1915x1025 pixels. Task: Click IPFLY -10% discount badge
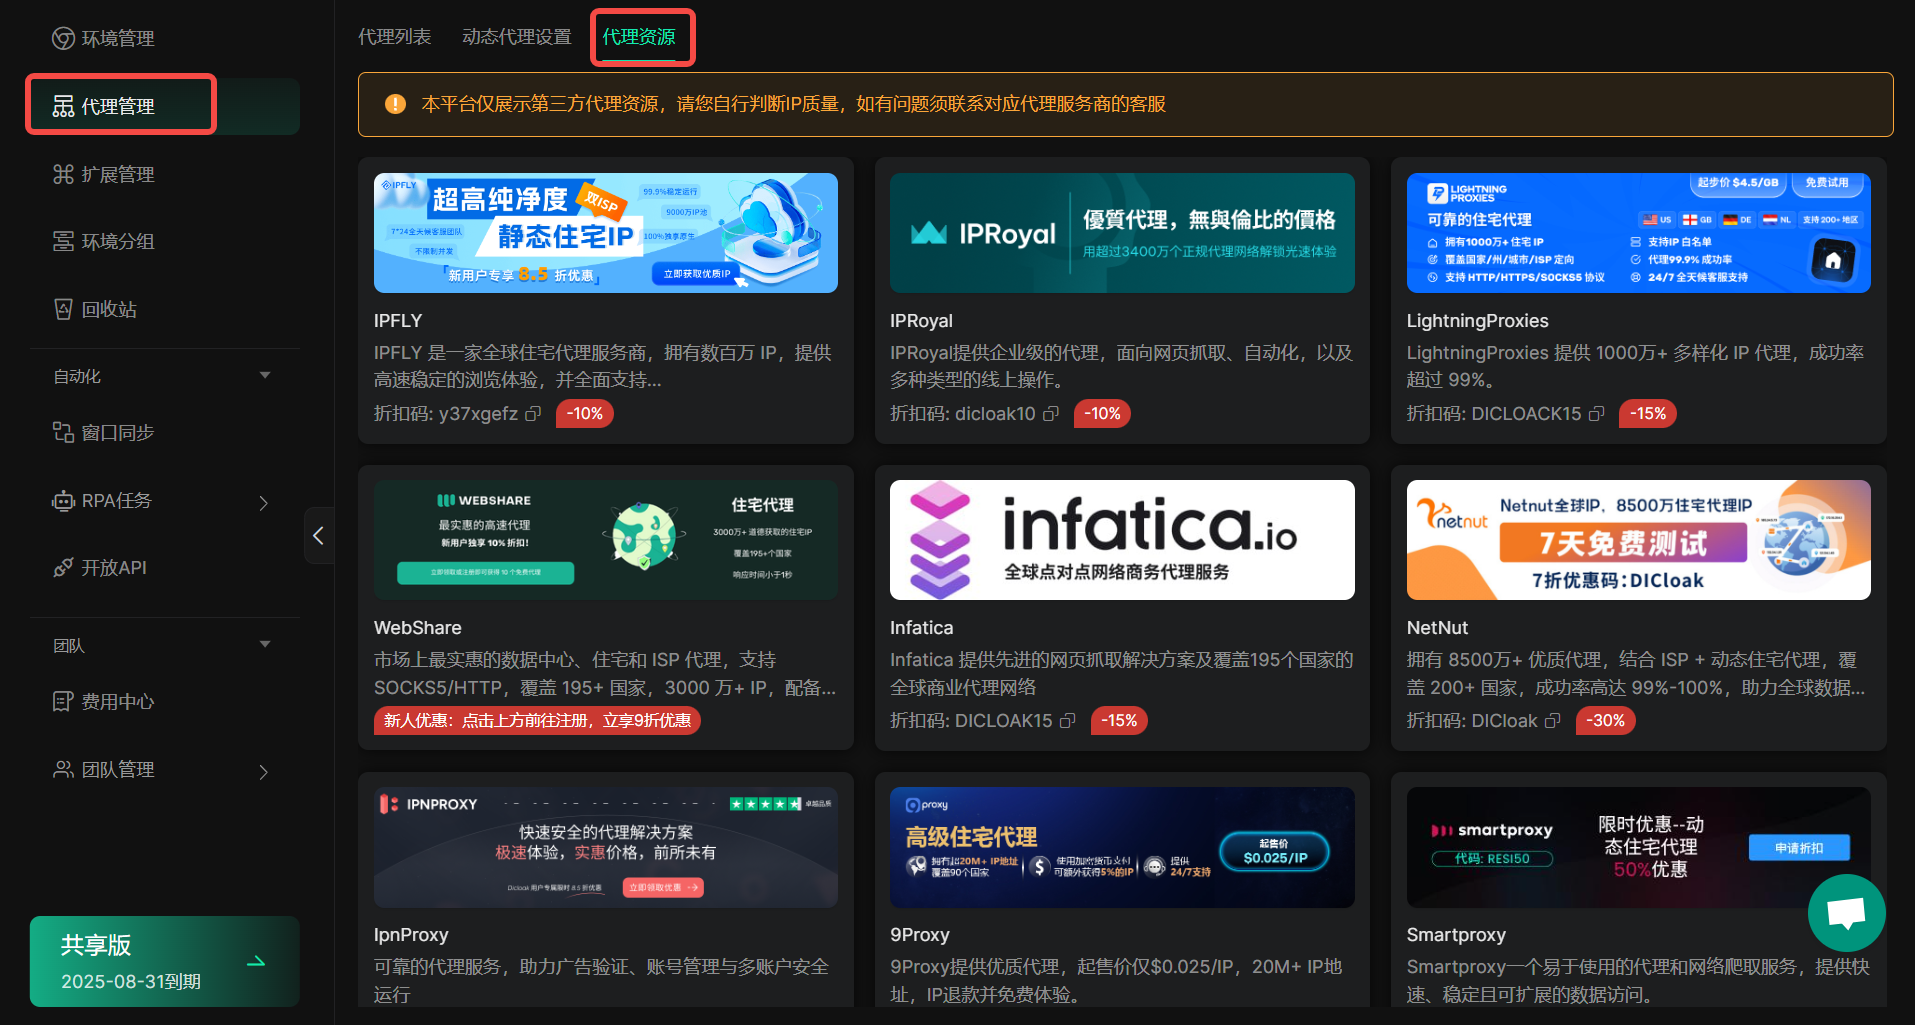(x=585, y=414)
